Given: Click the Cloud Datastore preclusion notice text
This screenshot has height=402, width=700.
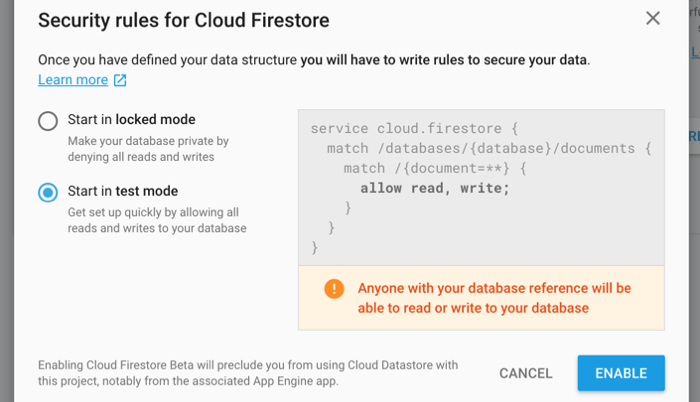Looking at the screenshot, I should tap(248, 373).
